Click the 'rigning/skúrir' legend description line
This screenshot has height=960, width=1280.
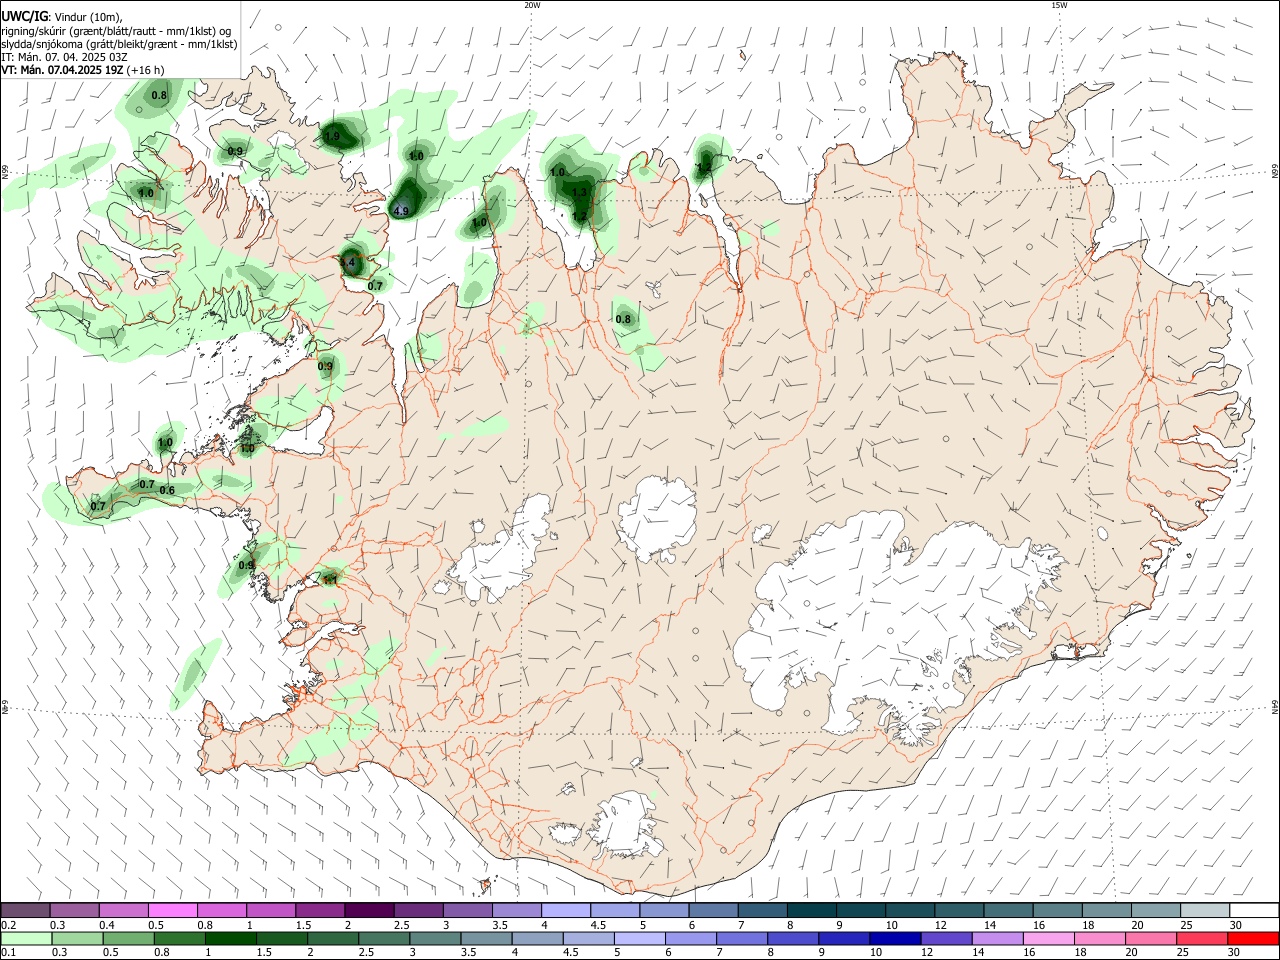pyautogui.click(x=116, y=31)
